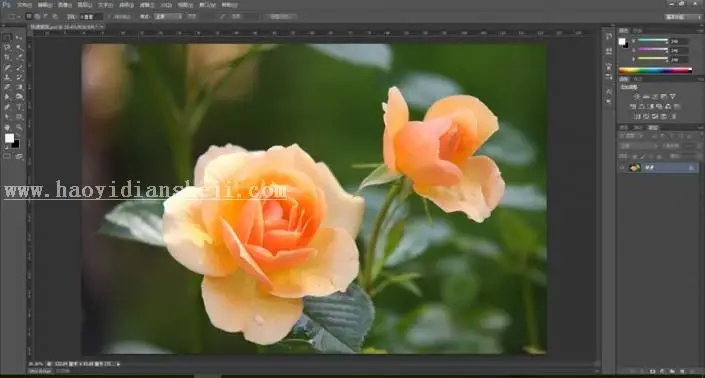This screenshot has width=705, height=378.
Task: Change screen mode from toolbox bottom
Action: (19, 156)
